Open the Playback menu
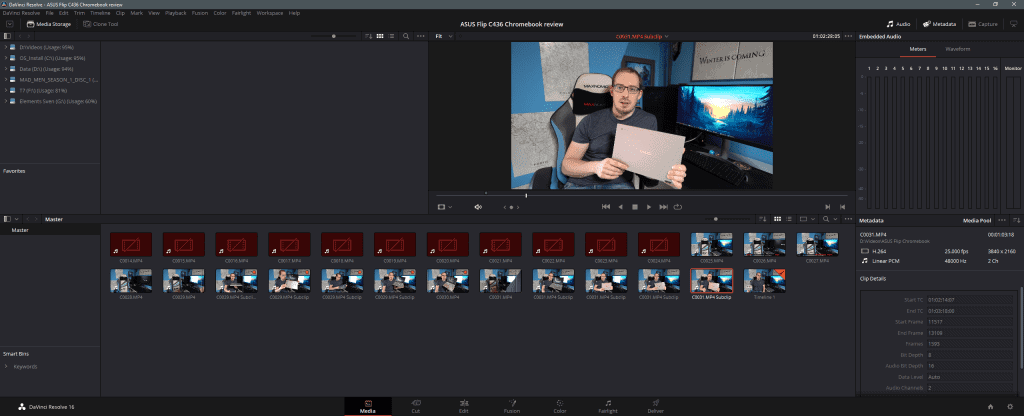The image size is (1024, 416). click(176, 13)
